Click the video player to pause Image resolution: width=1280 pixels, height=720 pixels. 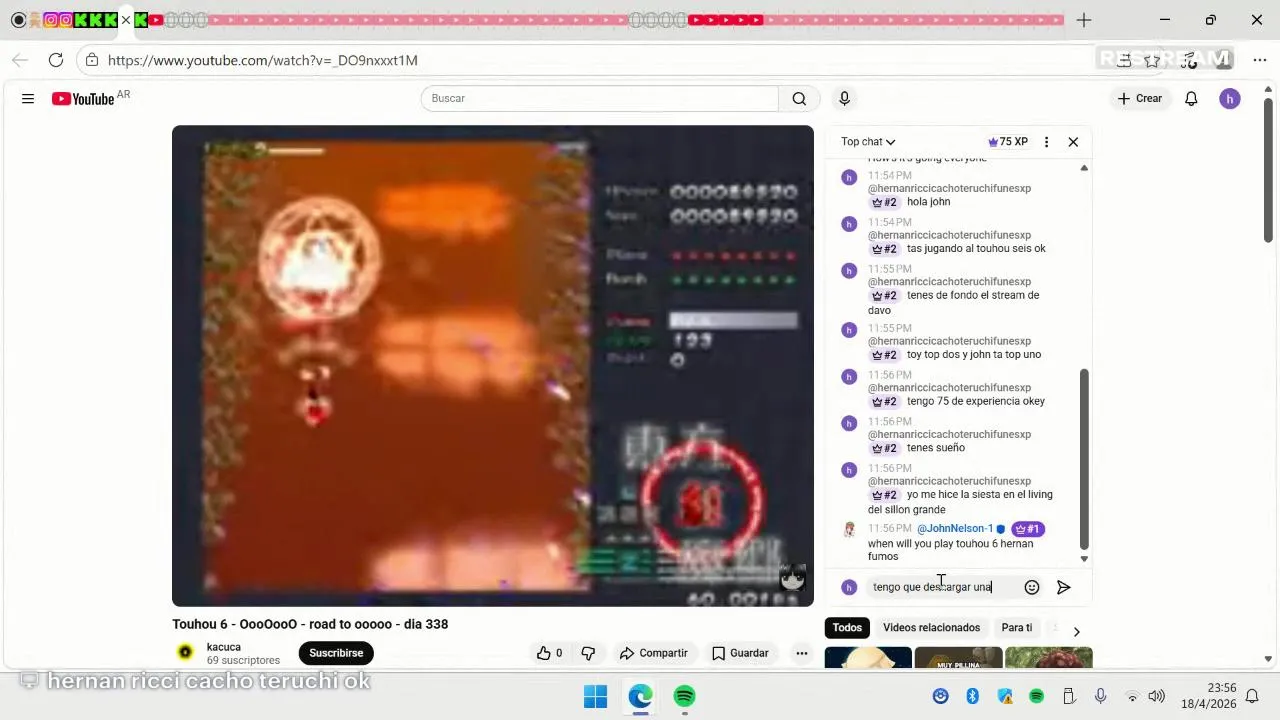point(493,366)
